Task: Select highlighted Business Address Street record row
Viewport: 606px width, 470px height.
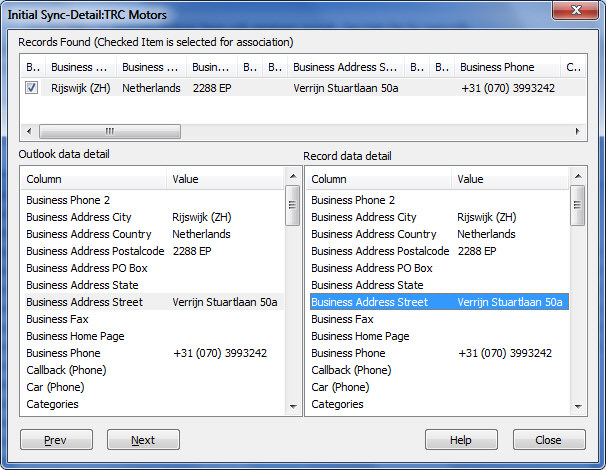Action: (438, 302)
